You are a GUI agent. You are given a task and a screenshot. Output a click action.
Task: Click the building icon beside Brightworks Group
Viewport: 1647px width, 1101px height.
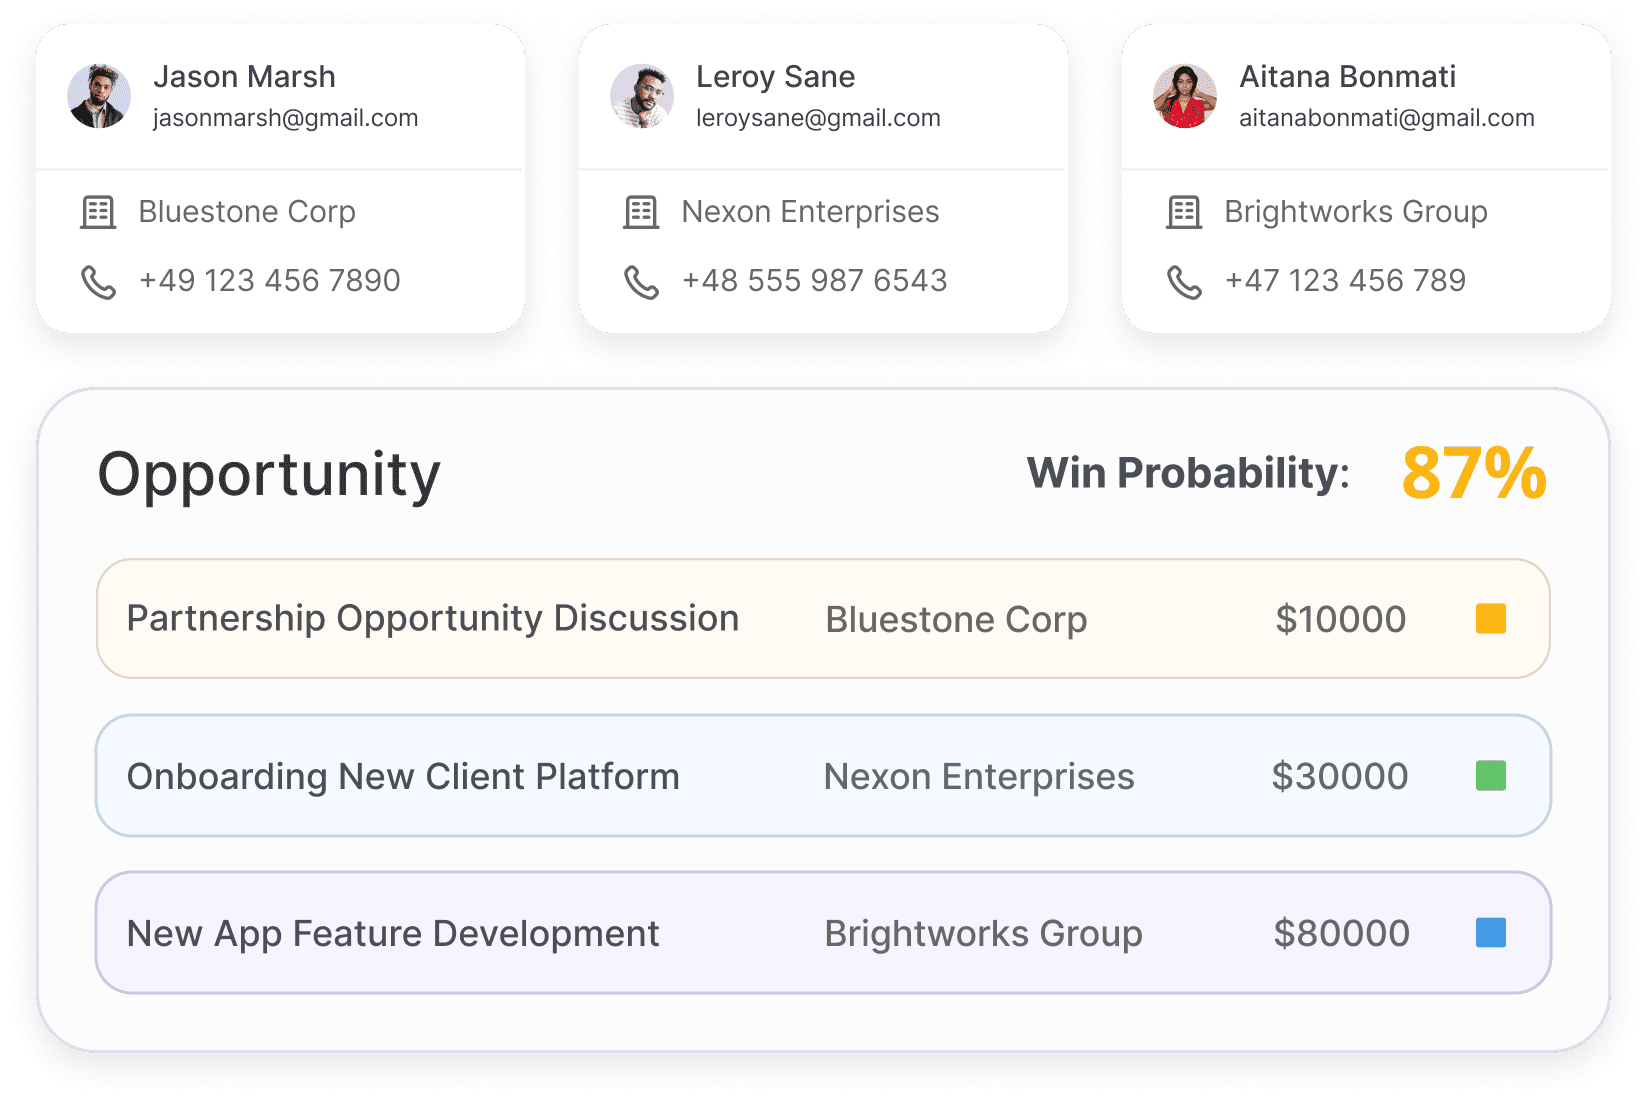(1184, 212)
